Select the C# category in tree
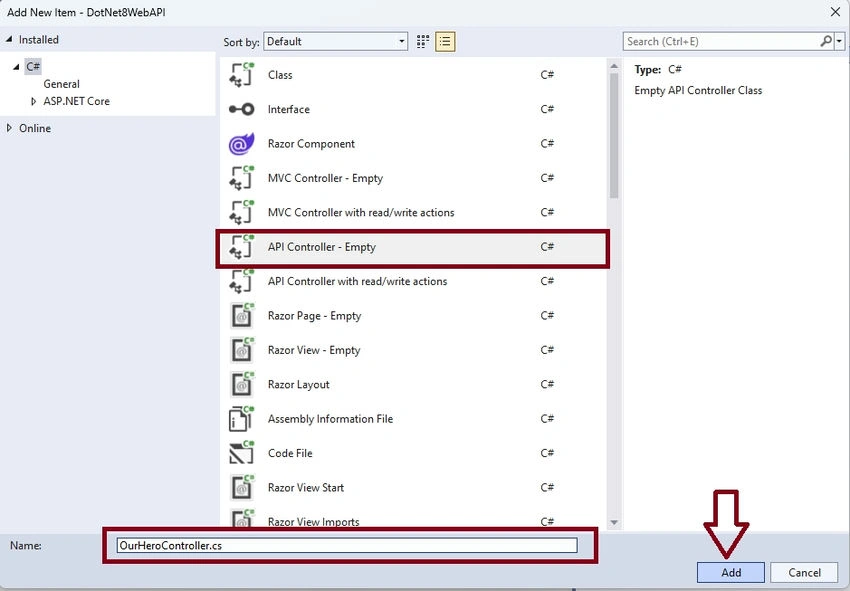 (x=33, y=67)
